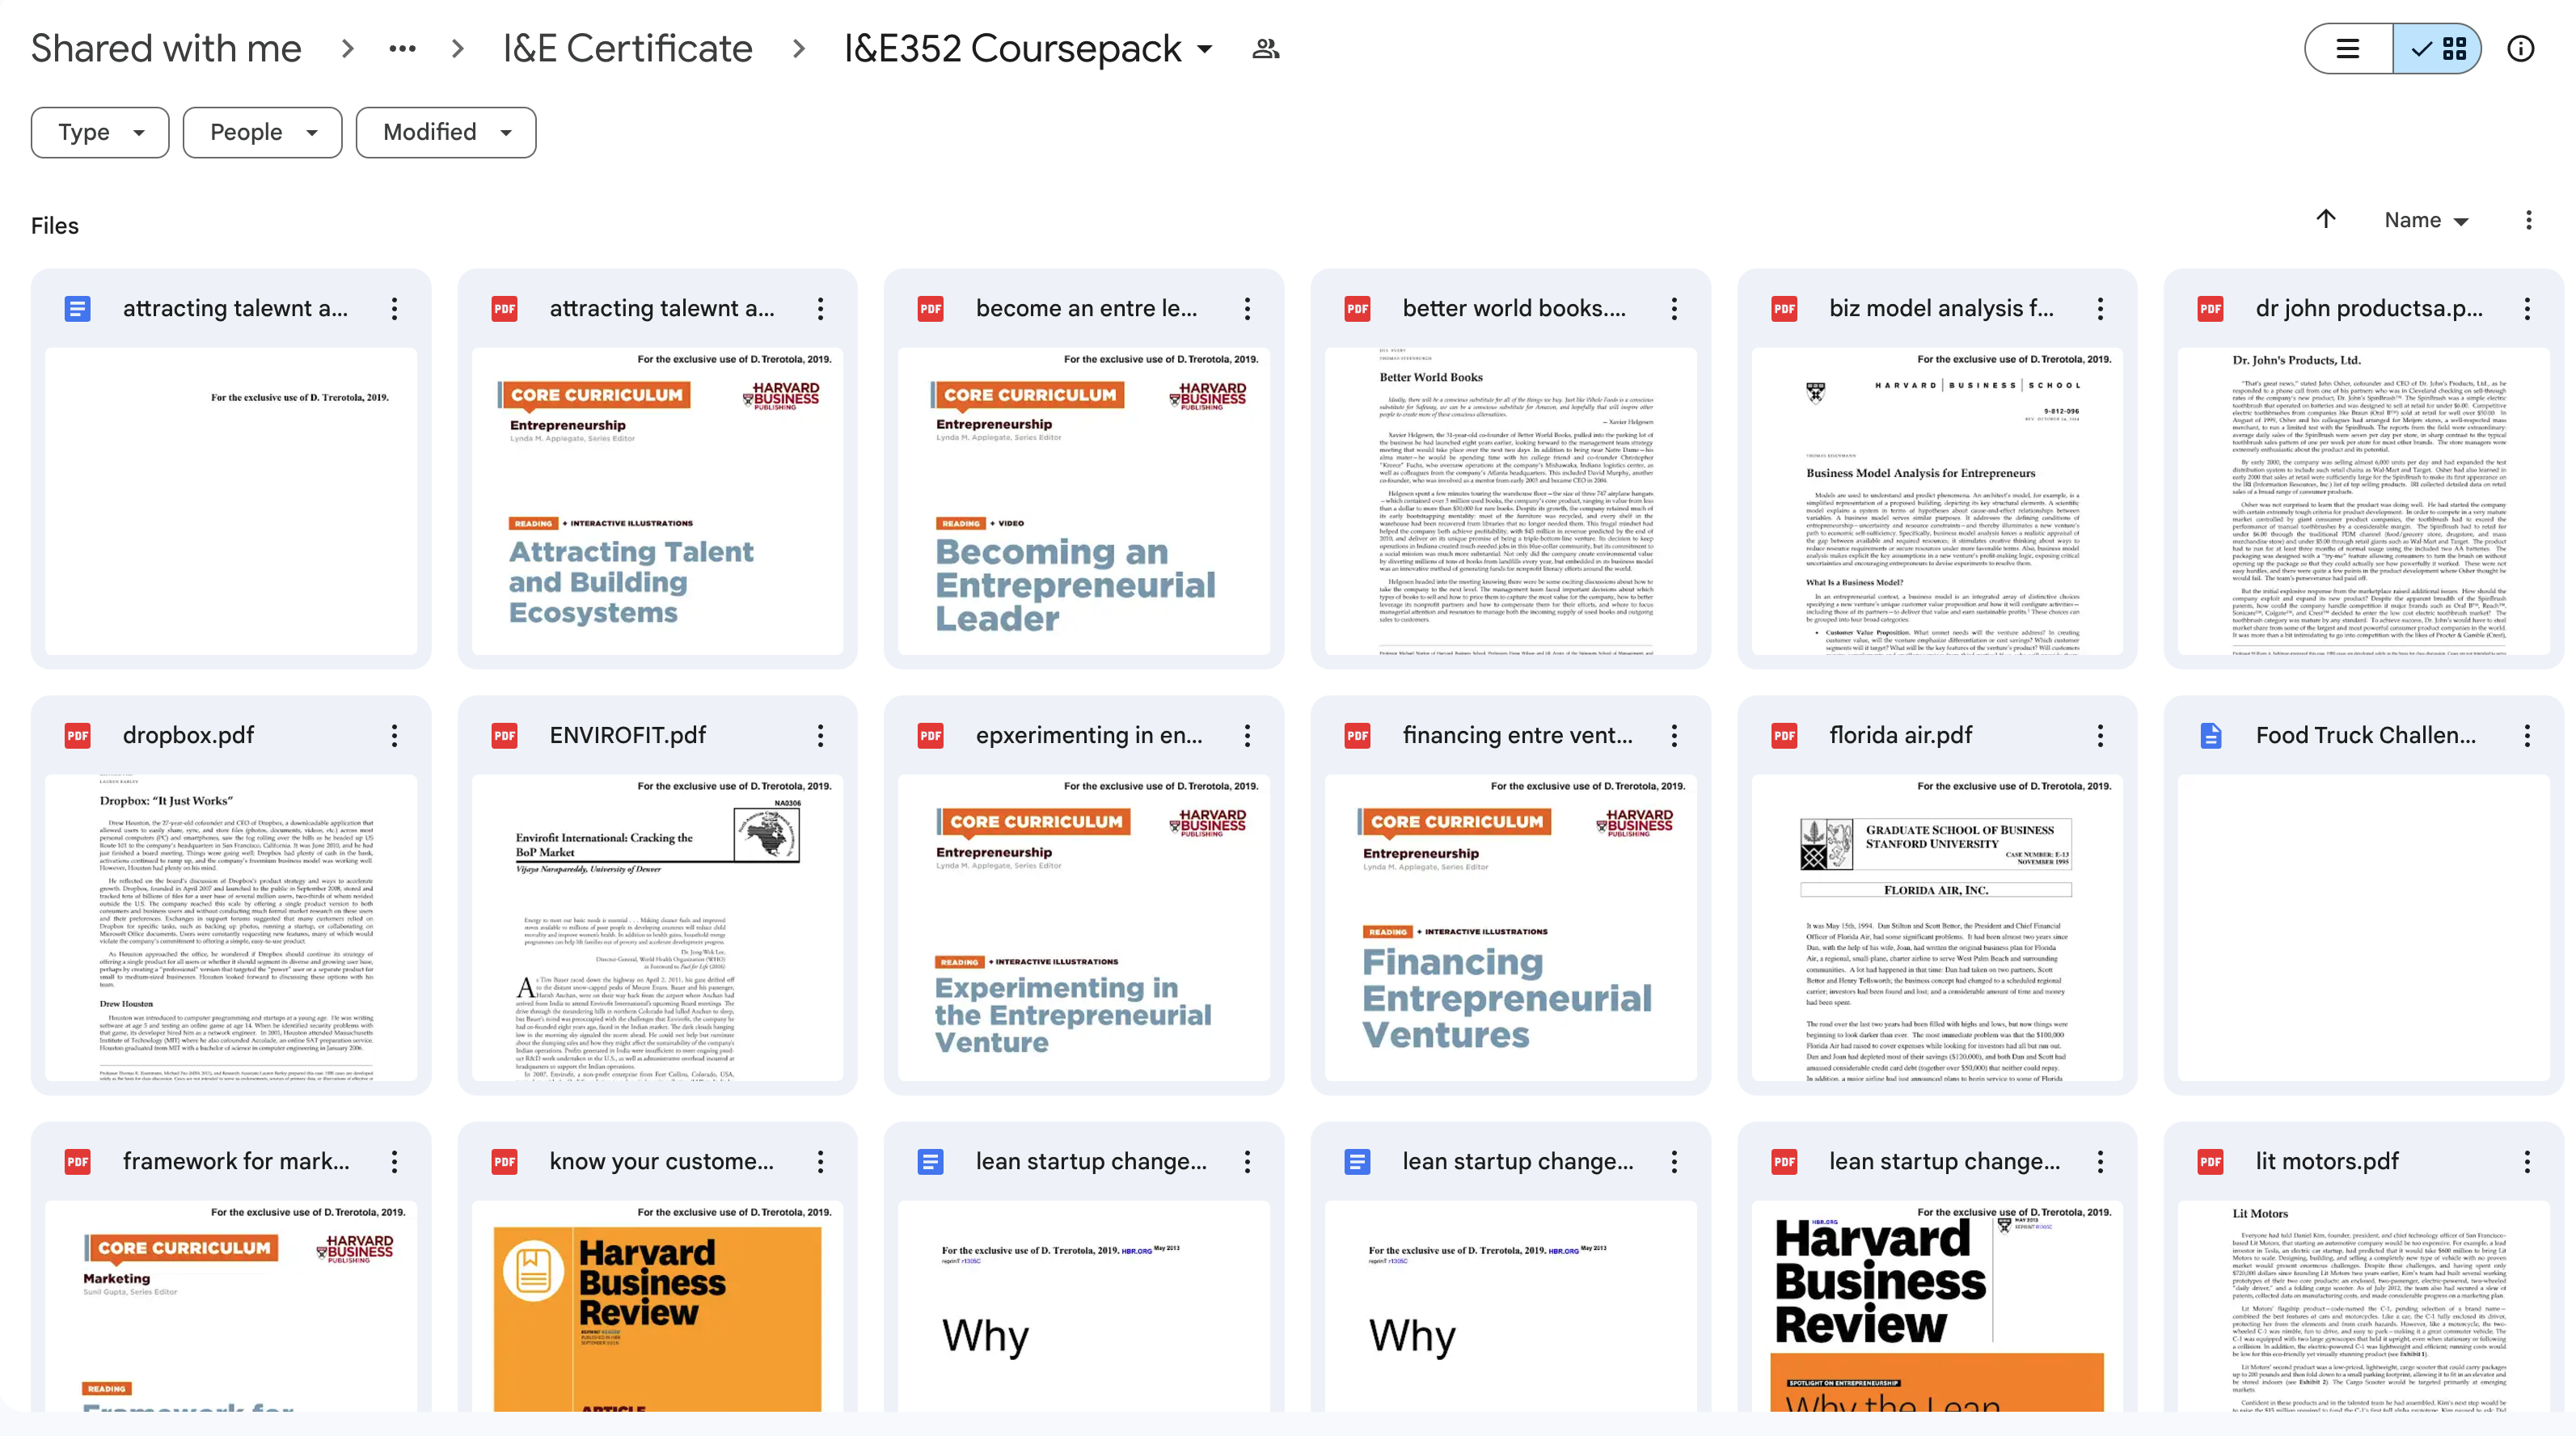The width and height of the screenshot is (2576, 1436).
Task: Click the three-dot menu on ENVIROFIT.pdf
Action: tap(820, 736)
